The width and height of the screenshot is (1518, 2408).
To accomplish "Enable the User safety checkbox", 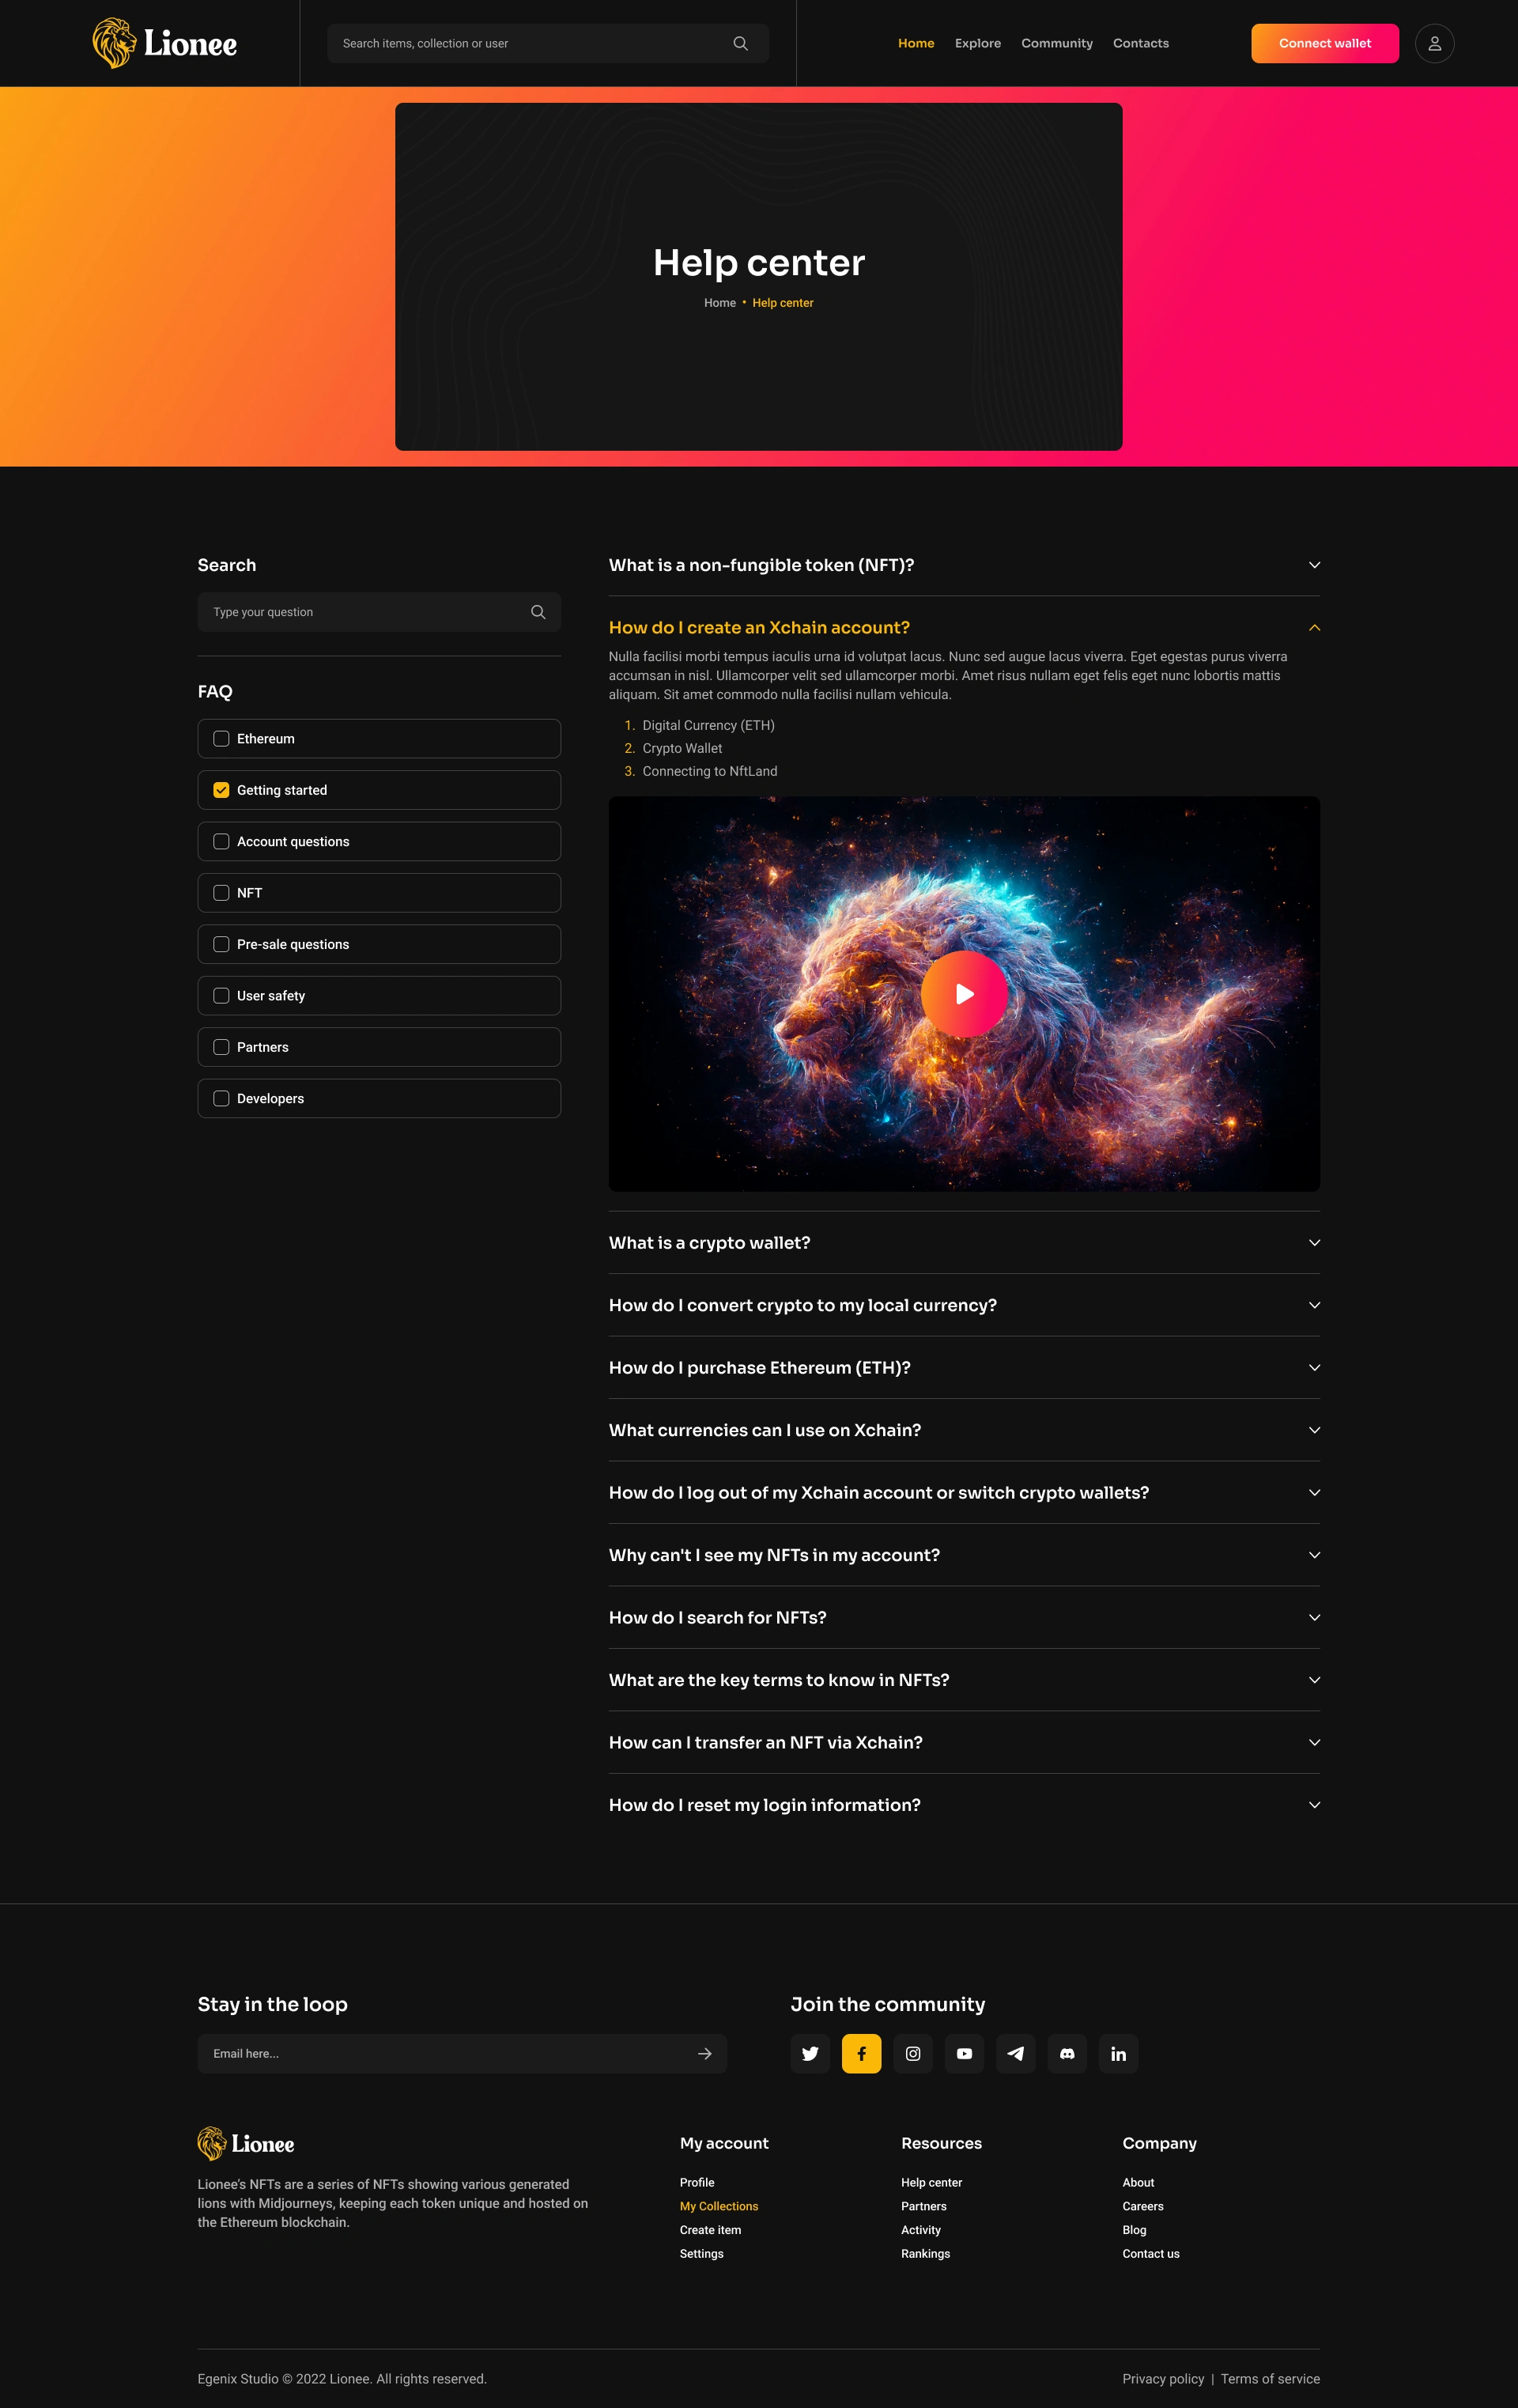I will point(221,996).
